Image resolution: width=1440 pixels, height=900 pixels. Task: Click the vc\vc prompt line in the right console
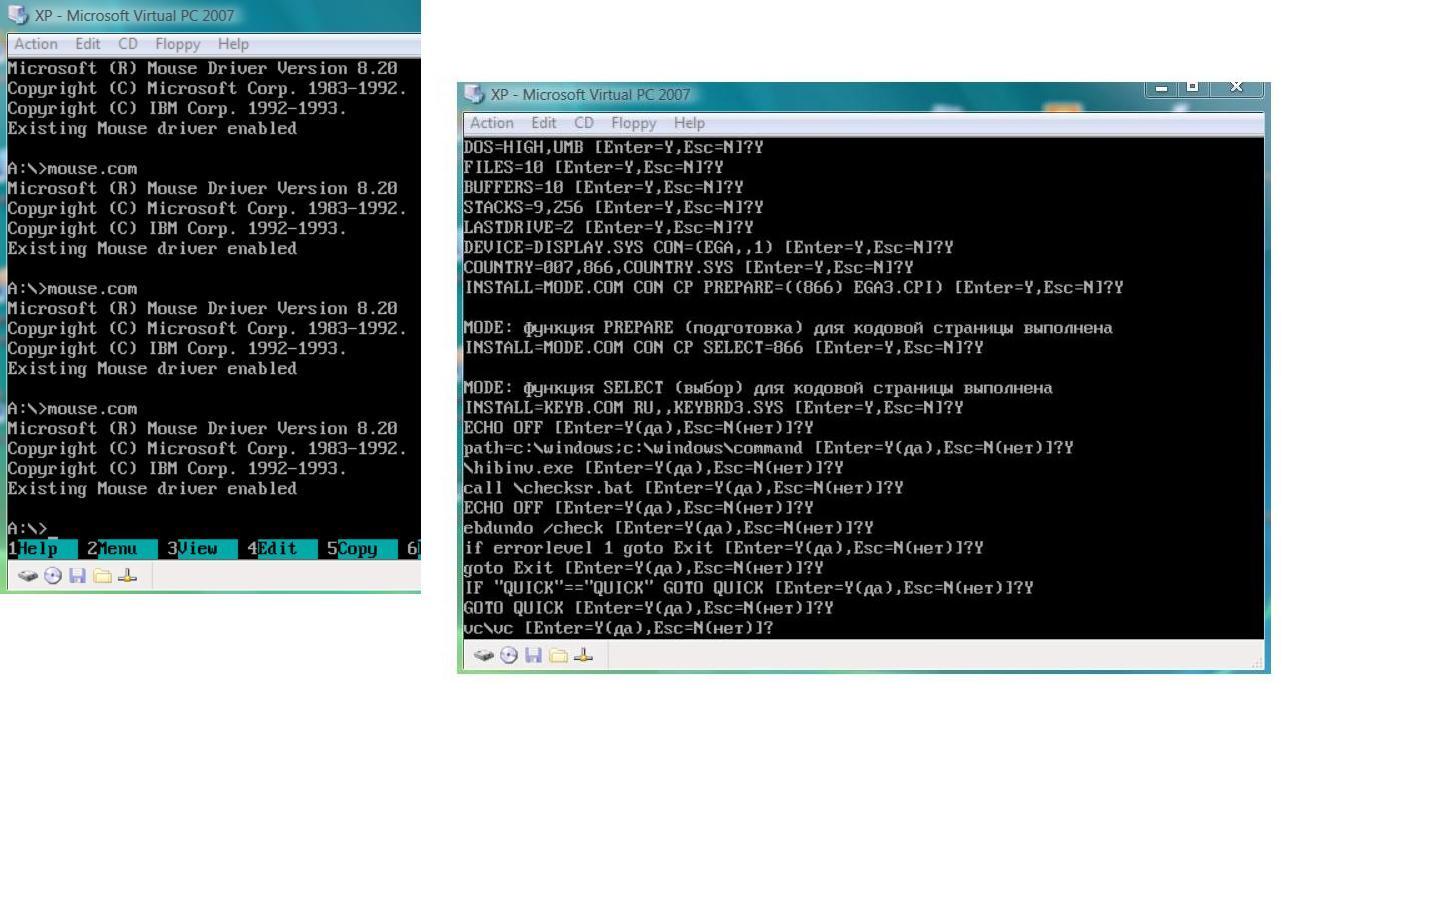(x=618, y=628)
